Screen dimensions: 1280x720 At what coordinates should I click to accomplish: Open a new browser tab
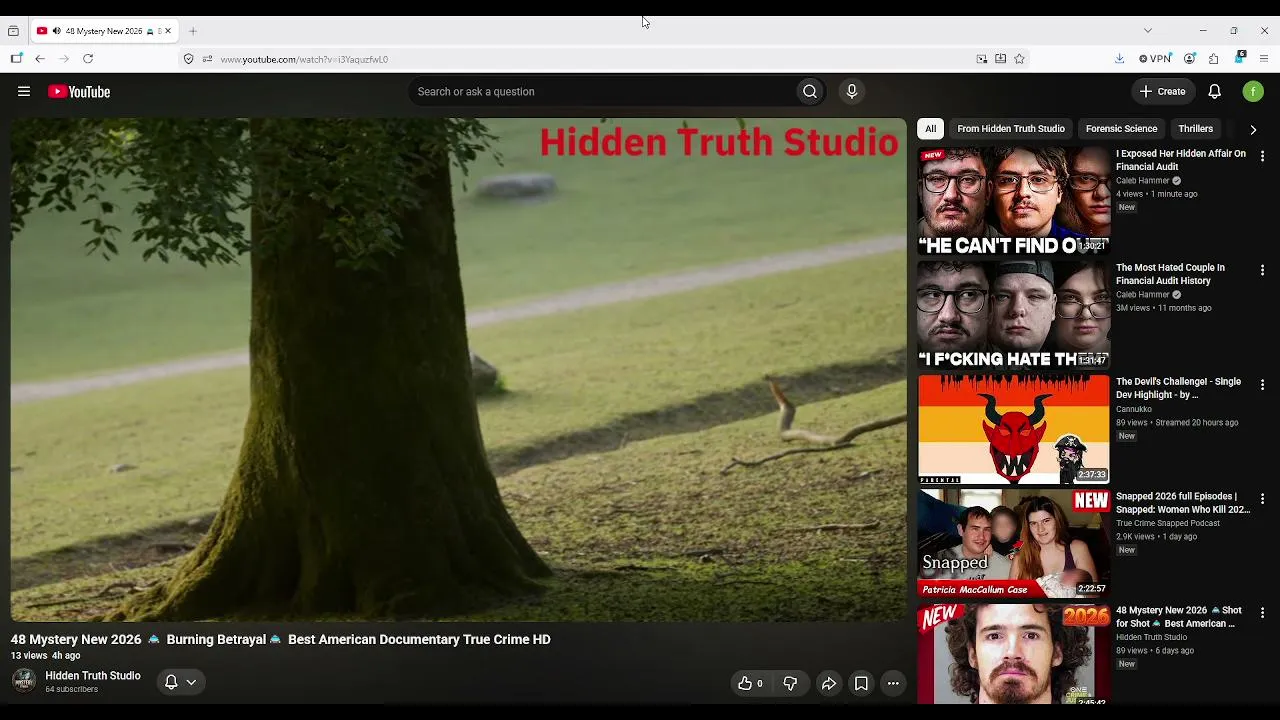(x=193, y=31)
